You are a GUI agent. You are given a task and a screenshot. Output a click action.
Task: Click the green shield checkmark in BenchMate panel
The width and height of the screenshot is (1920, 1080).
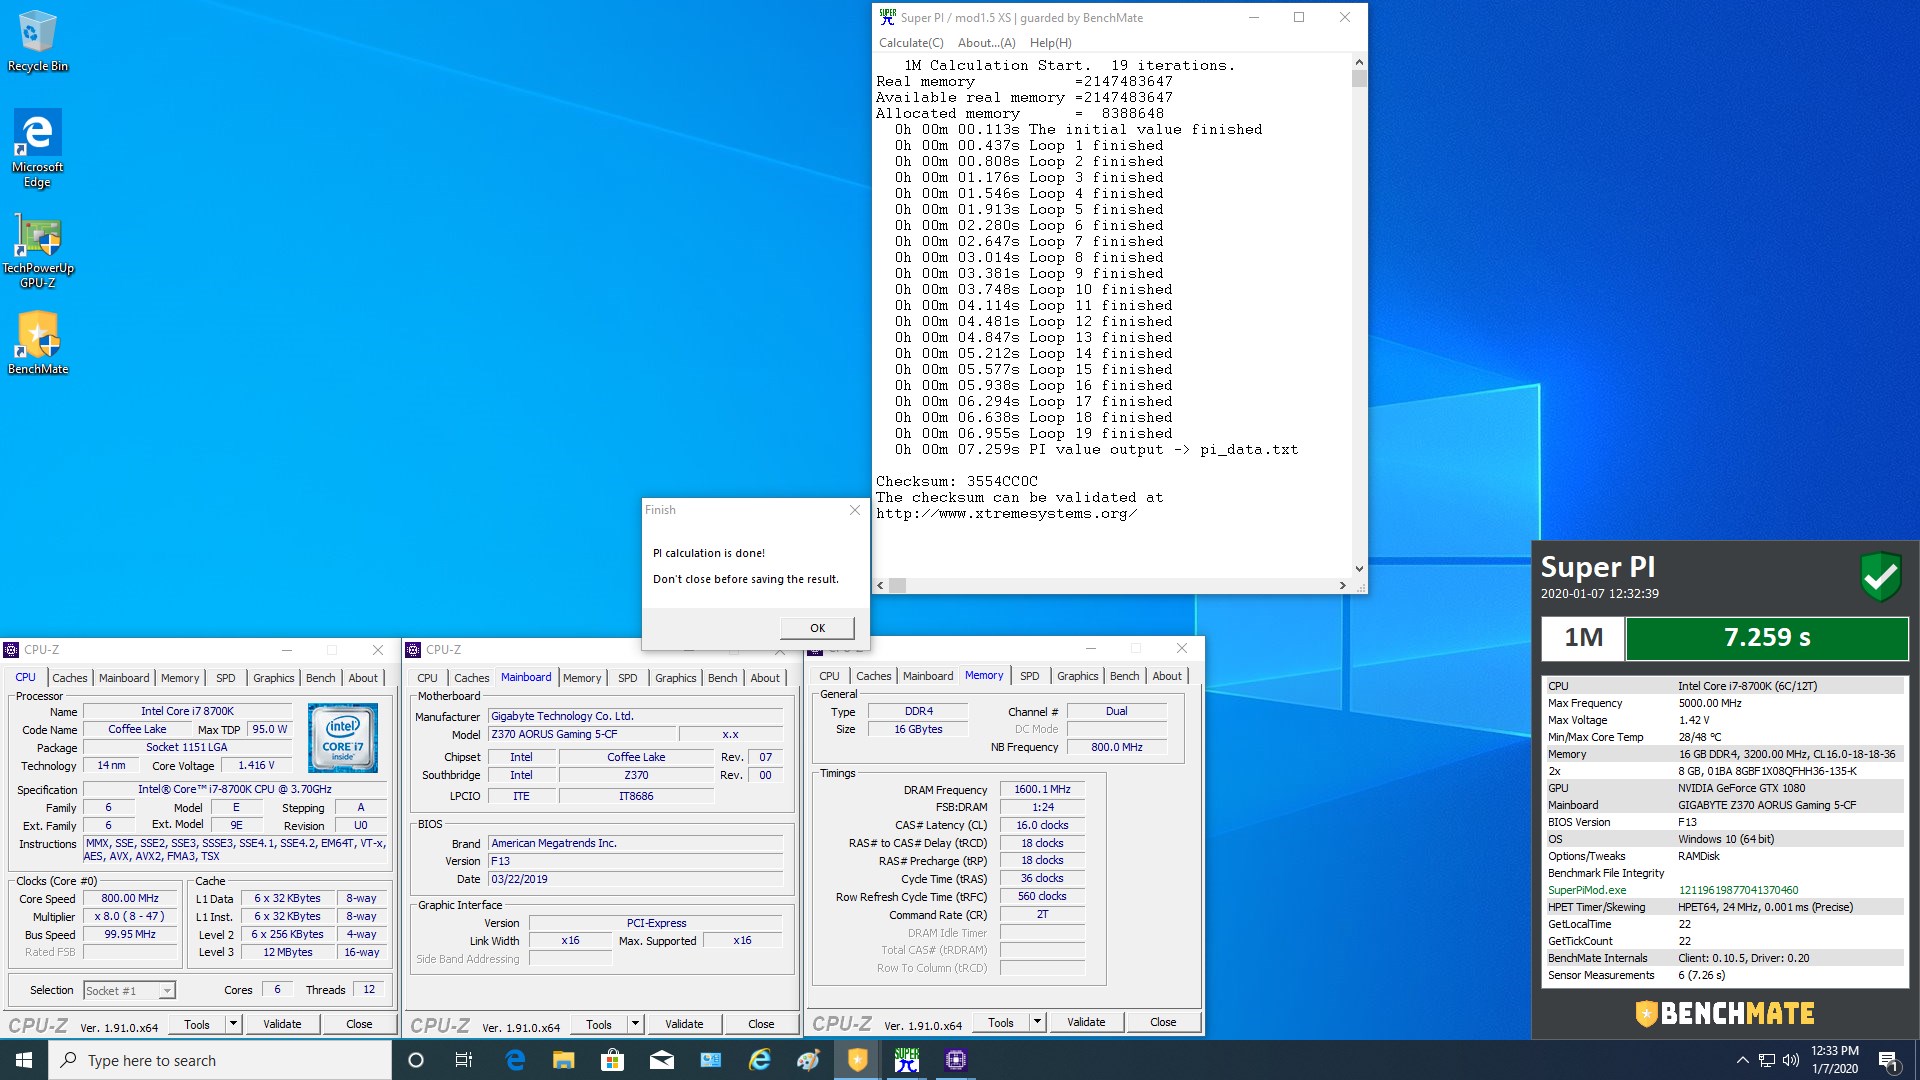(1880, 577)
